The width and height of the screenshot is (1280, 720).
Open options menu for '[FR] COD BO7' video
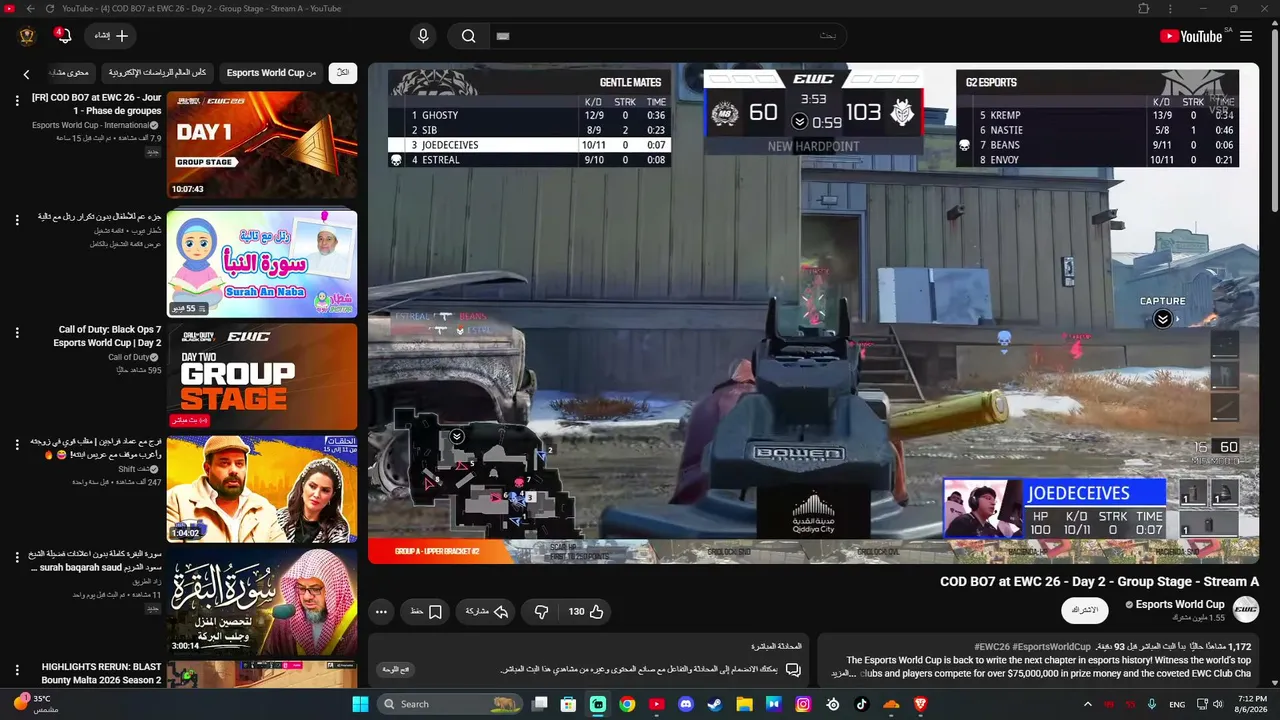[x=17, y=100]
